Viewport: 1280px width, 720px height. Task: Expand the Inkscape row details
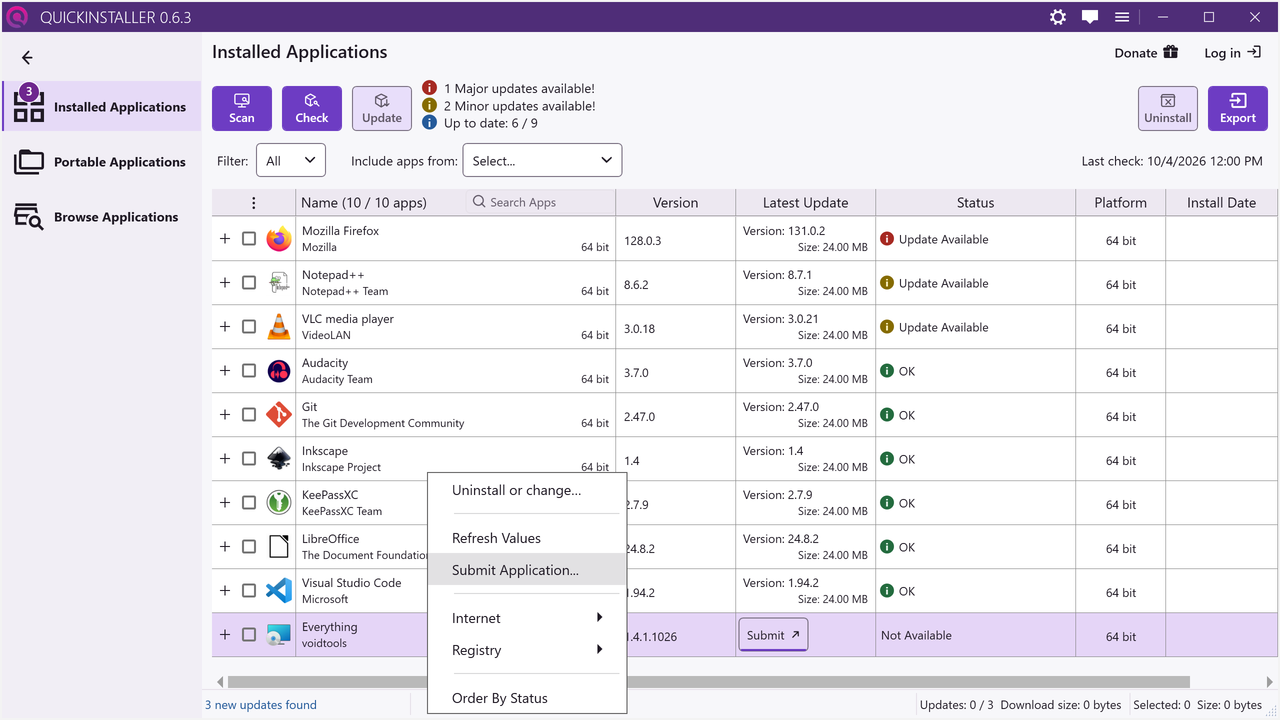click(225, 459)
